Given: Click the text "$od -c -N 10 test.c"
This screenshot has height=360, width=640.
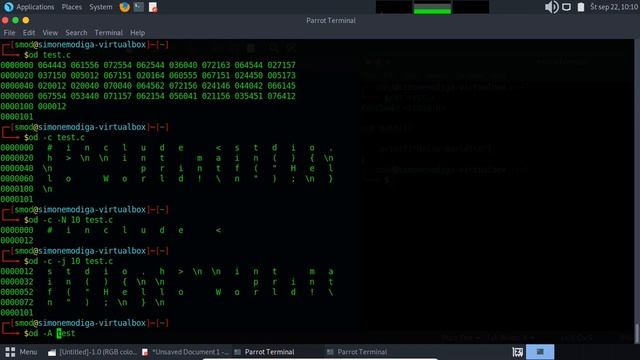Looking at the screenshot, I should pyautogui.click(x=68, y=220).
